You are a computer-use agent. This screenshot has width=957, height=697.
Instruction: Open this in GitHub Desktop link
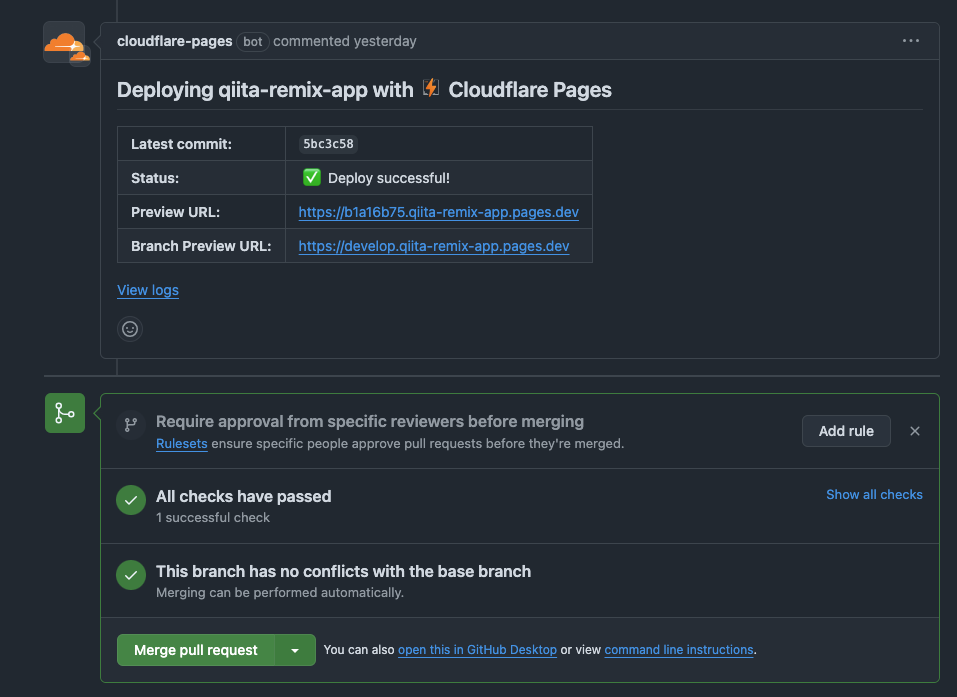(477, 650)
